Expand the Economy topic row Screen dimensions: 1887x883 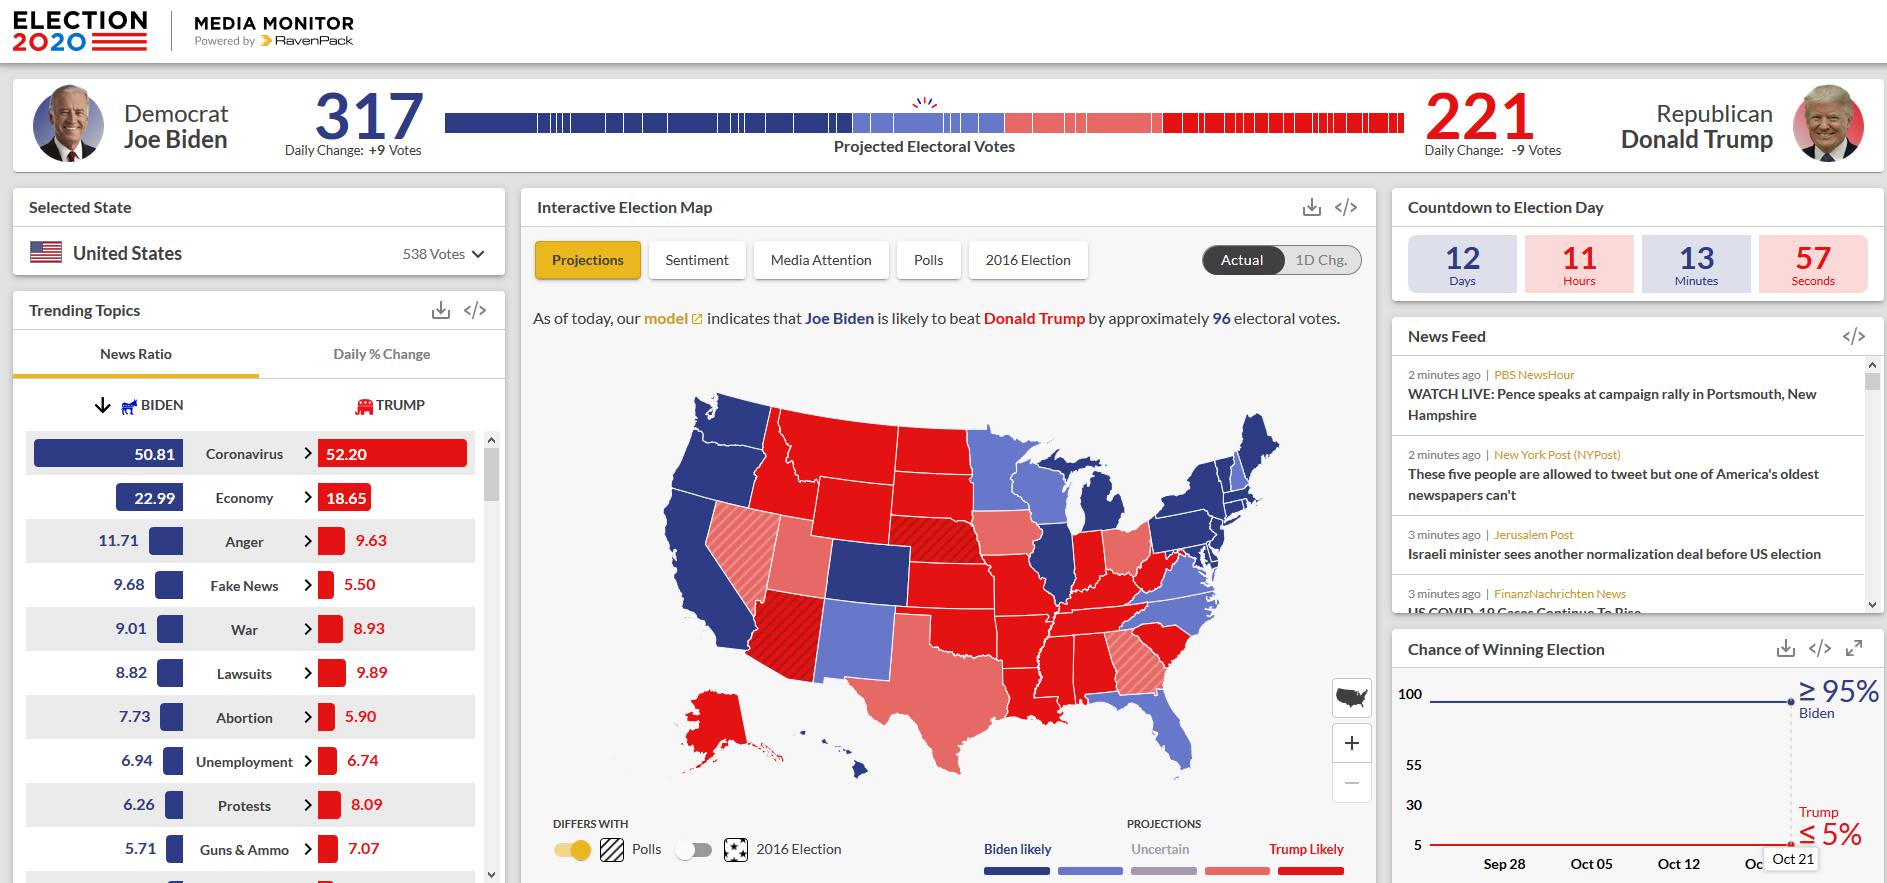tap(308, 497)
